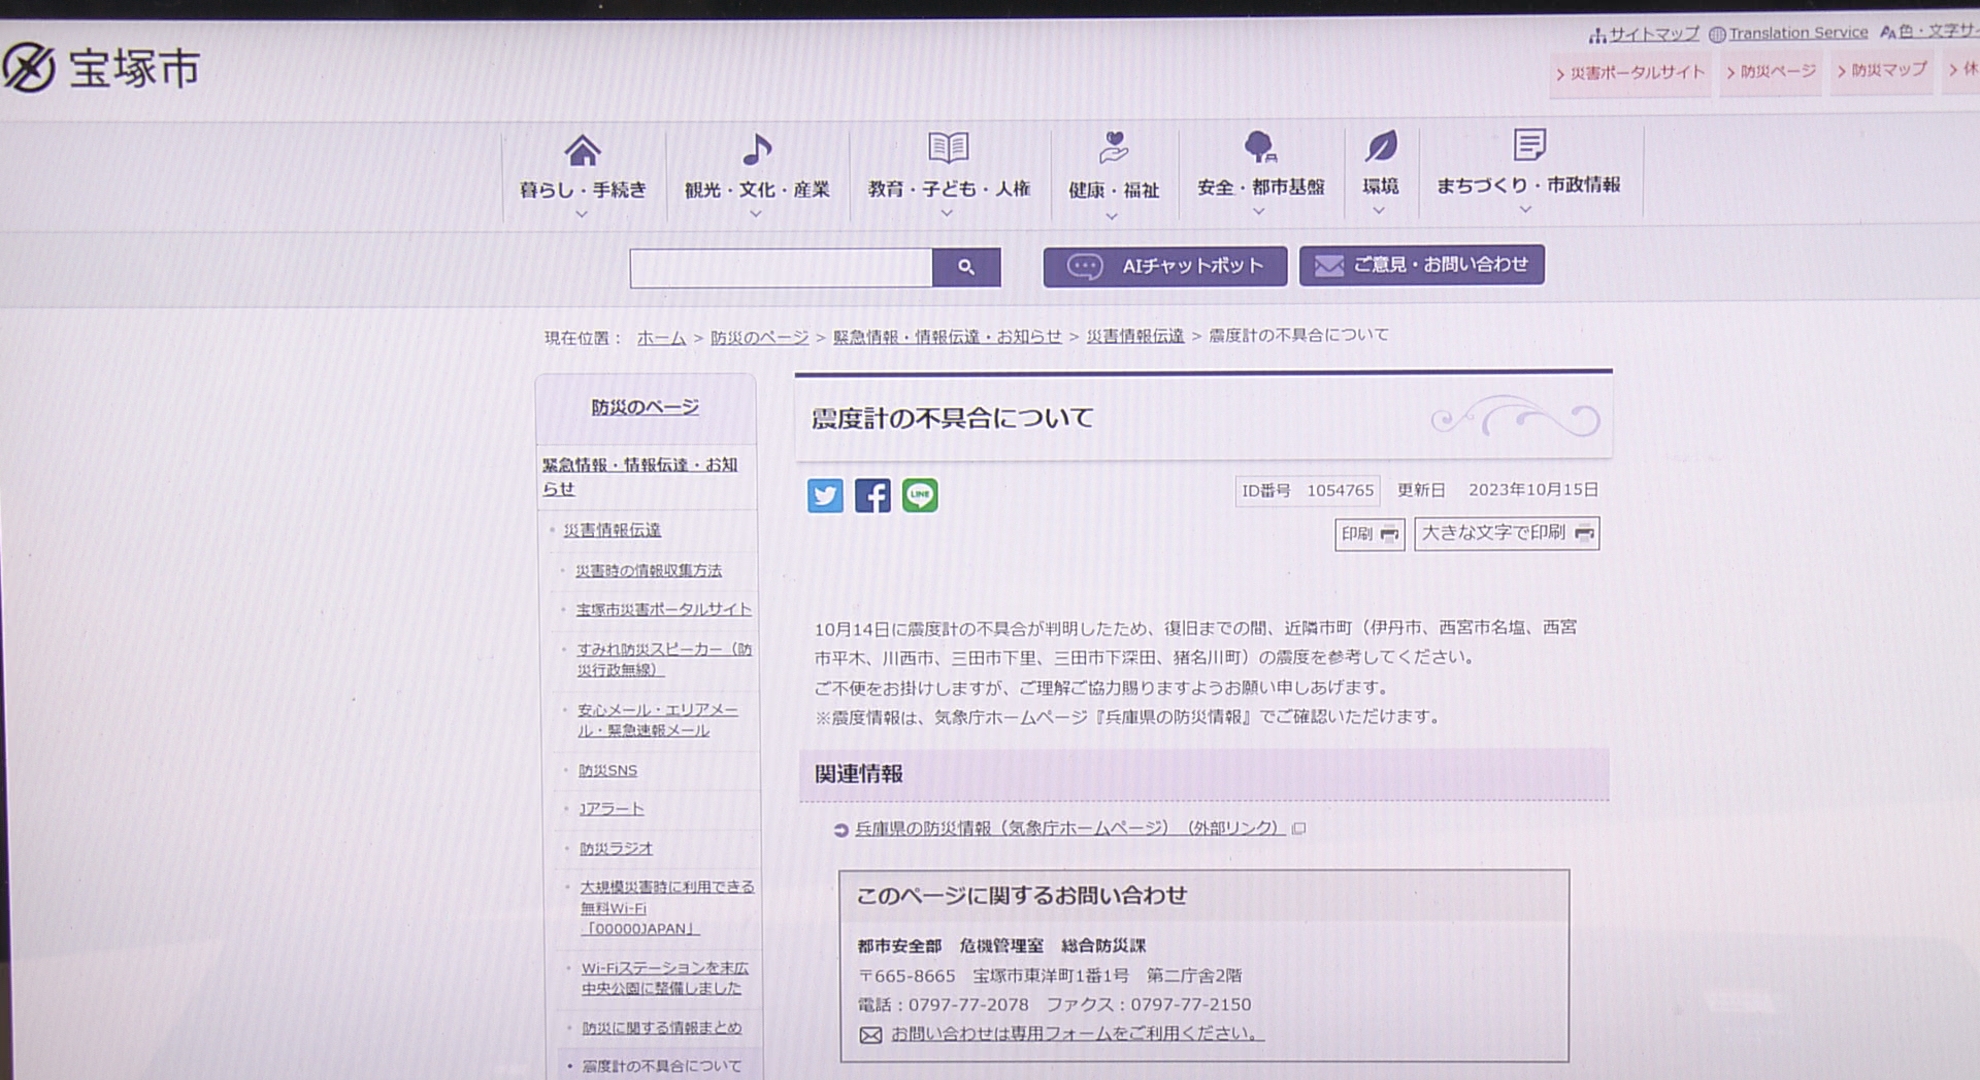Open the 観光・文化・産業 music note menu
Viewport: 1980px width, 1080px height.
coord(757,151)
